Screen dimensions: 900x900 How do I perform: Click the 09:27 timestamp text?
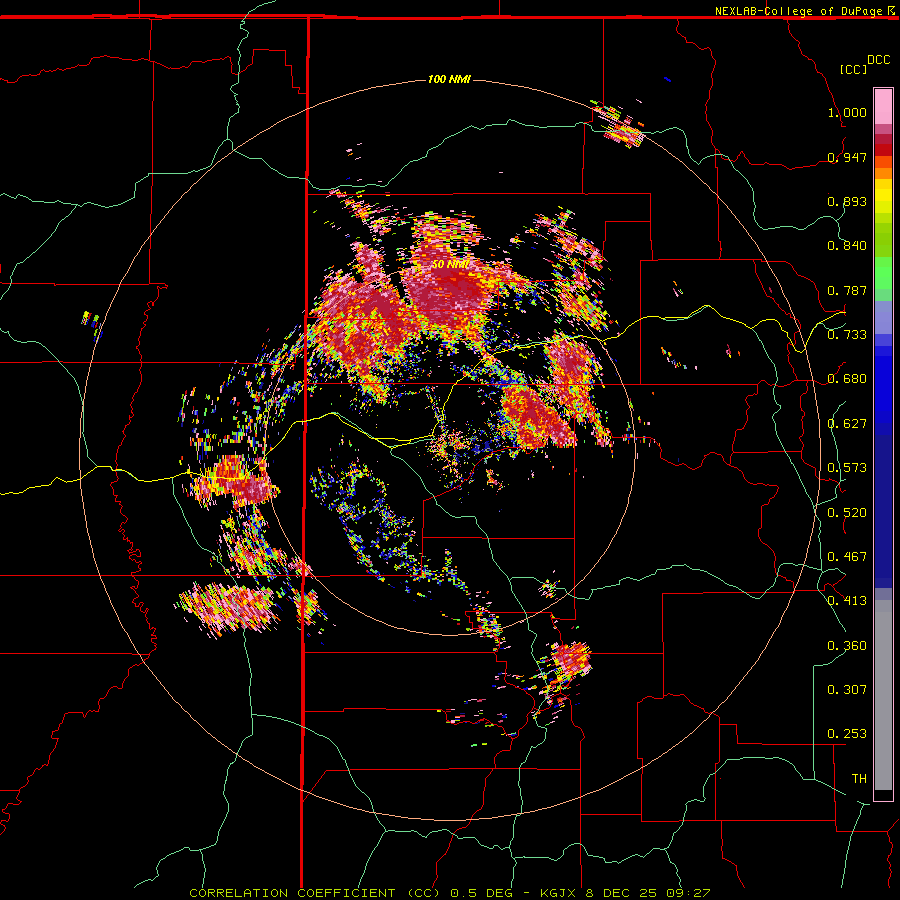(688, 893)
